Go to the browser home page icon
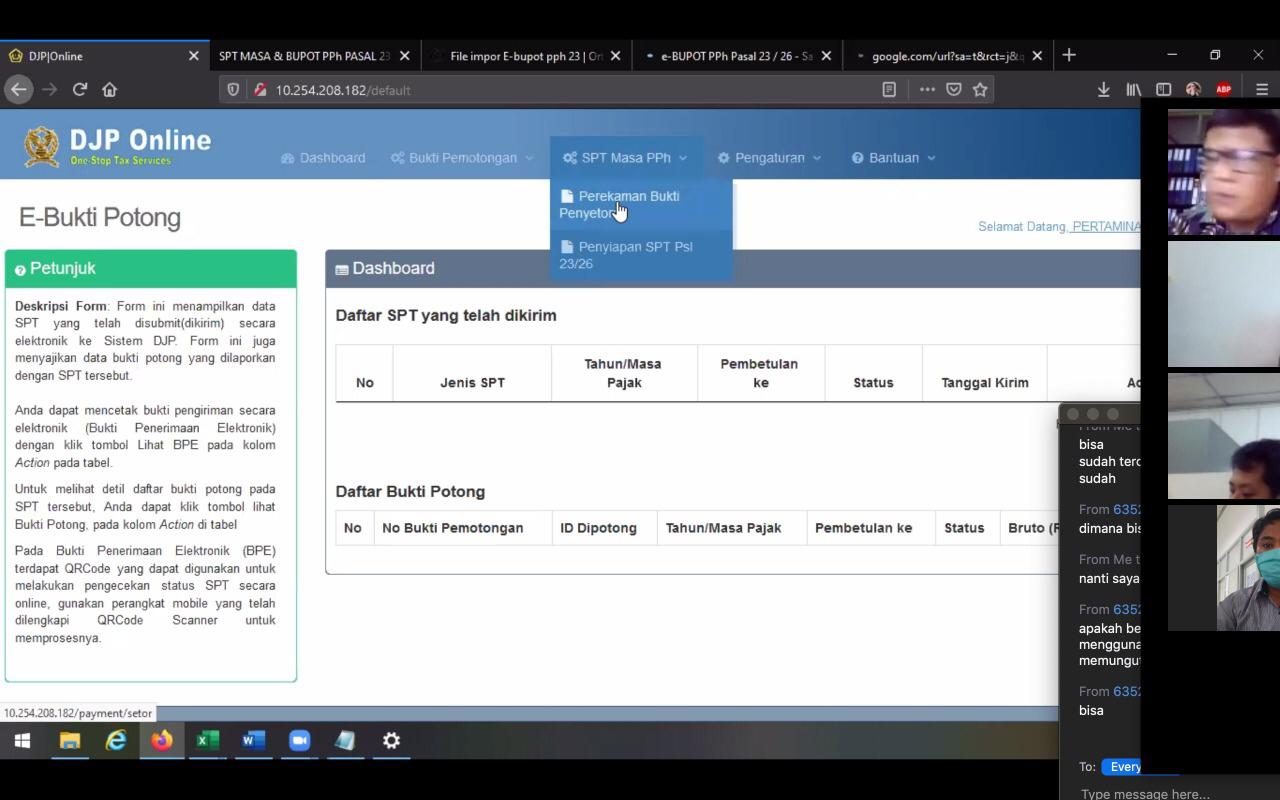 pyautogui.click(x=110, y=89)
